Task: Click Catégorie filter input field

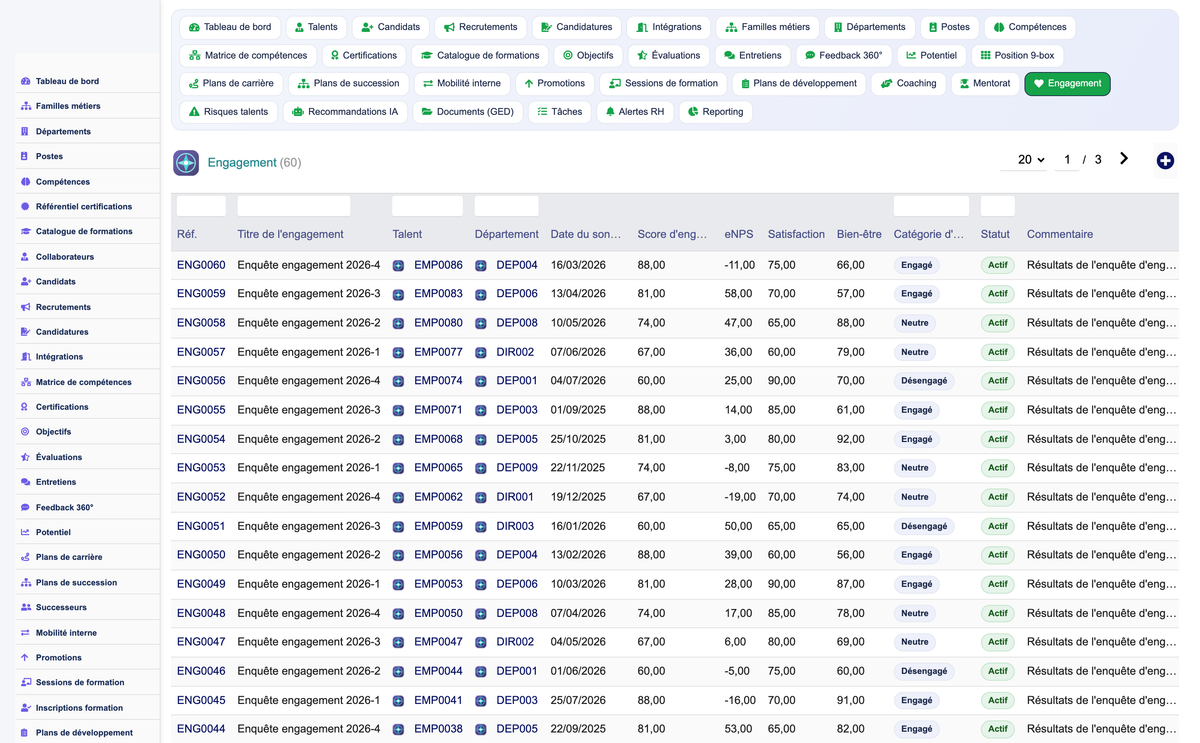Action: [931, 206]
